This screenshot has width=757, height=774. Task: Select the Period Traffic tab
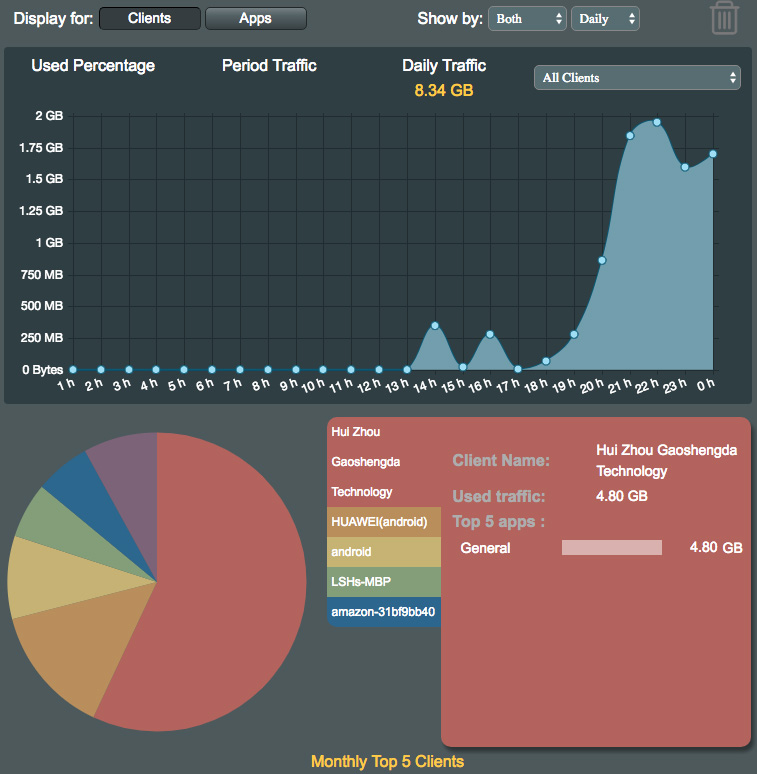[269, 66]
